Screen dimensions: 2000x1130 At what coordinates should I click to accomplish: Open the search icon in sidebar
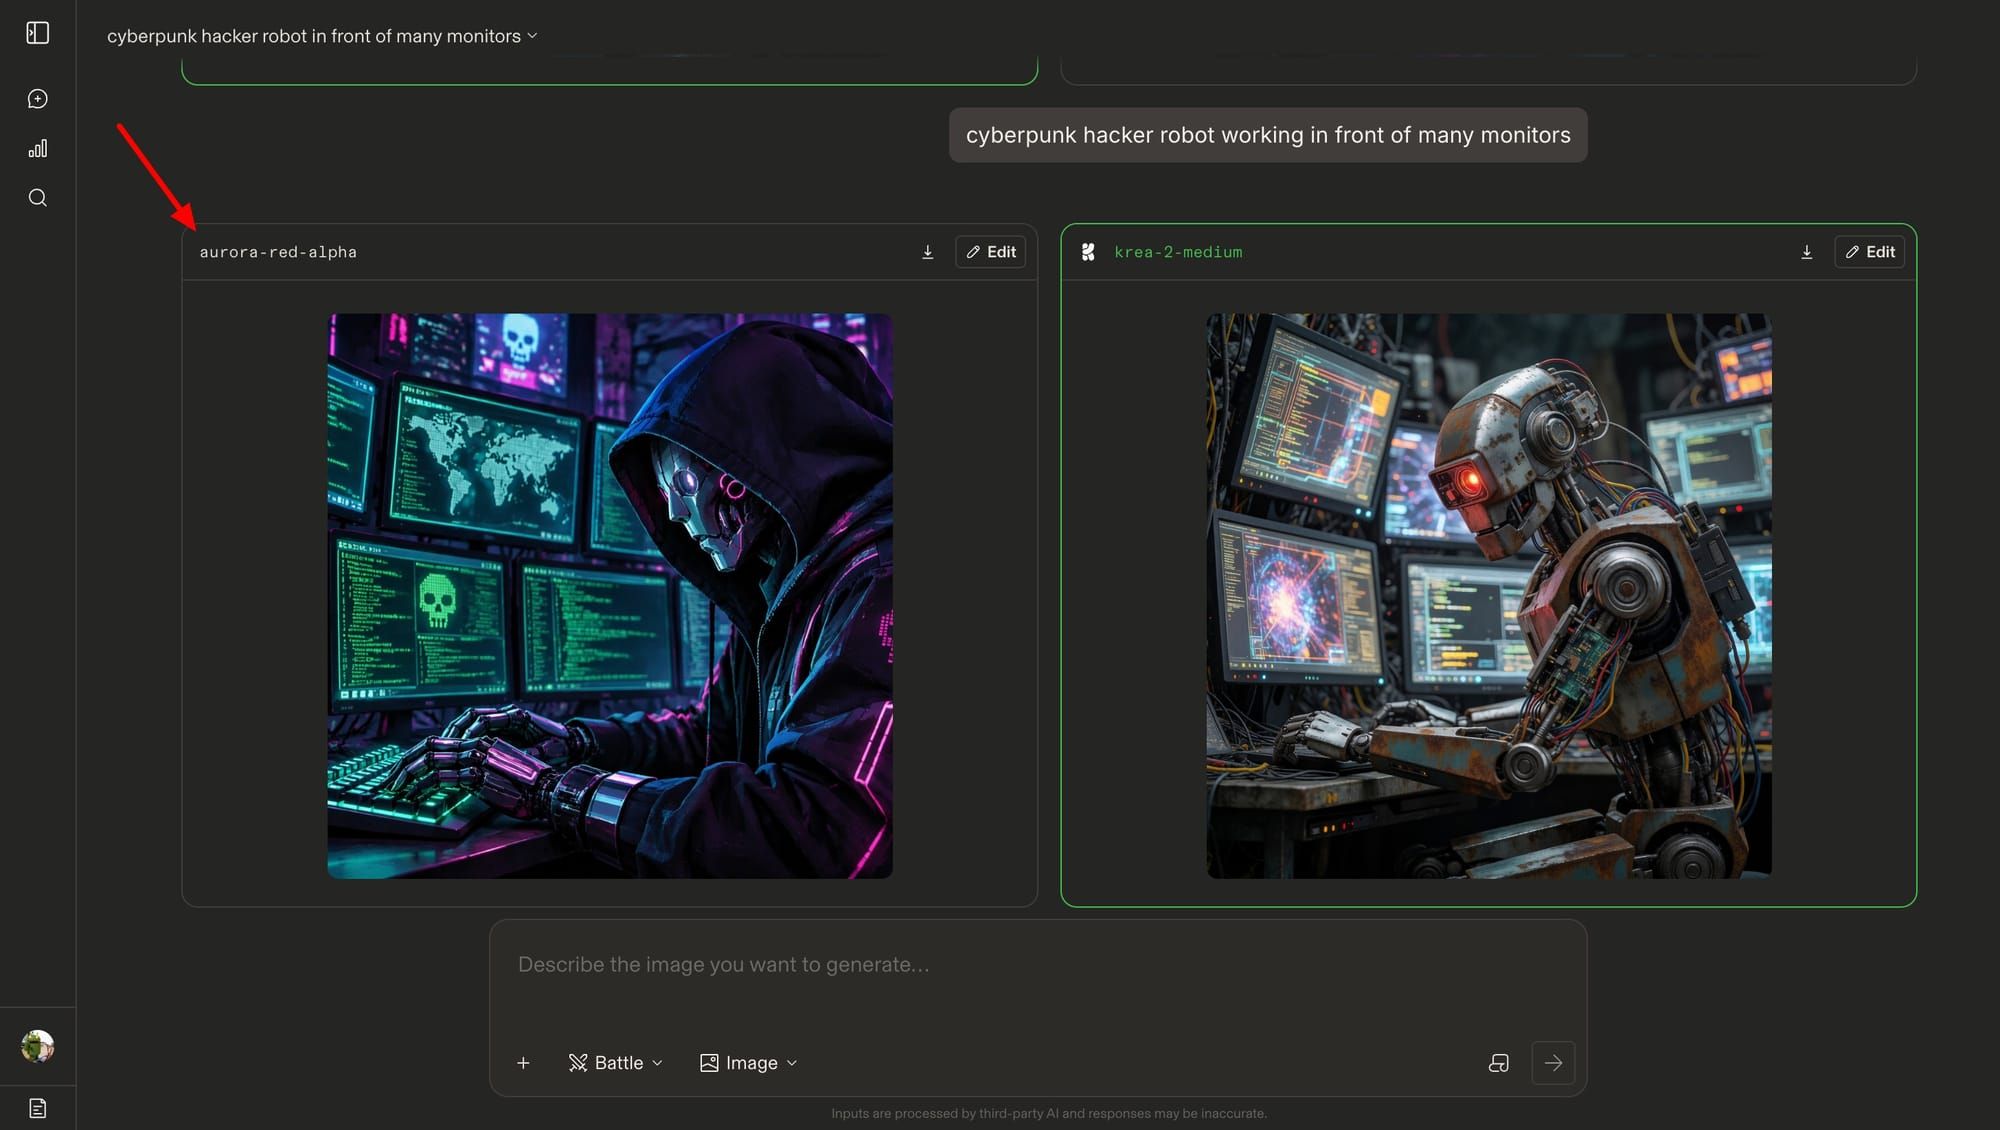click(38, 198)
